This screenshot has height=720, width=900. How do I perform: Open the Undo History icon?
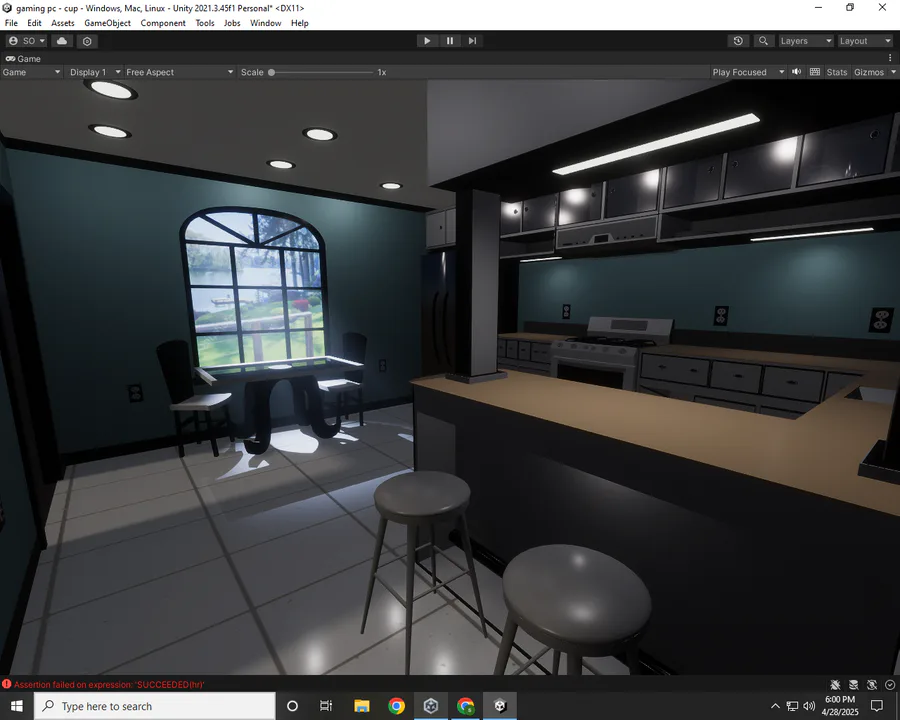738,41
